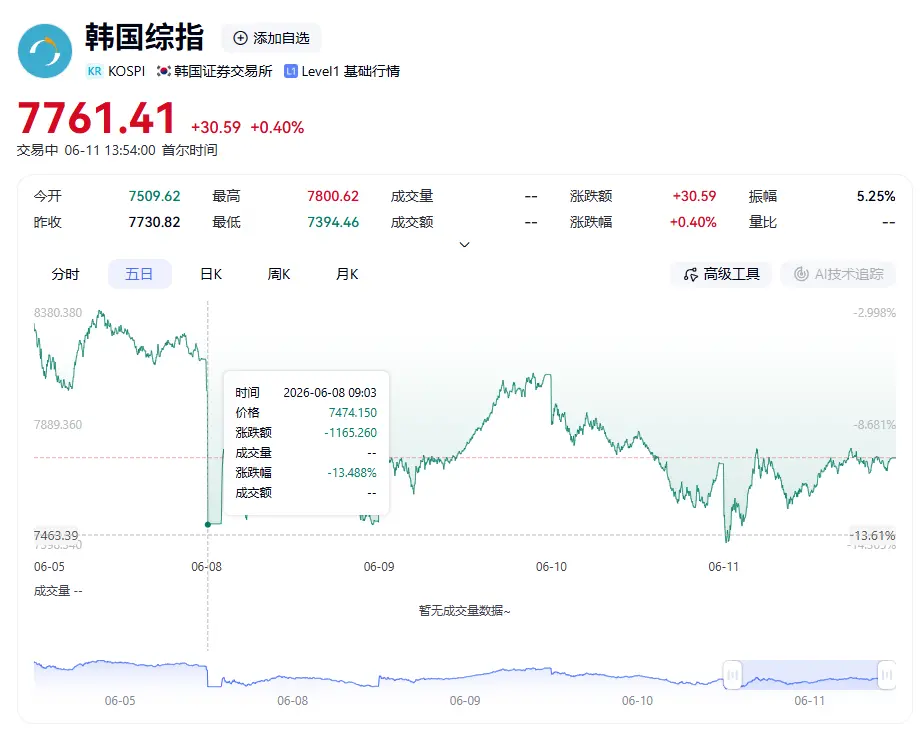Click the 06-10 label in bottom navigator
Viewport: 924px width, 737px height.
pos(638,701)
